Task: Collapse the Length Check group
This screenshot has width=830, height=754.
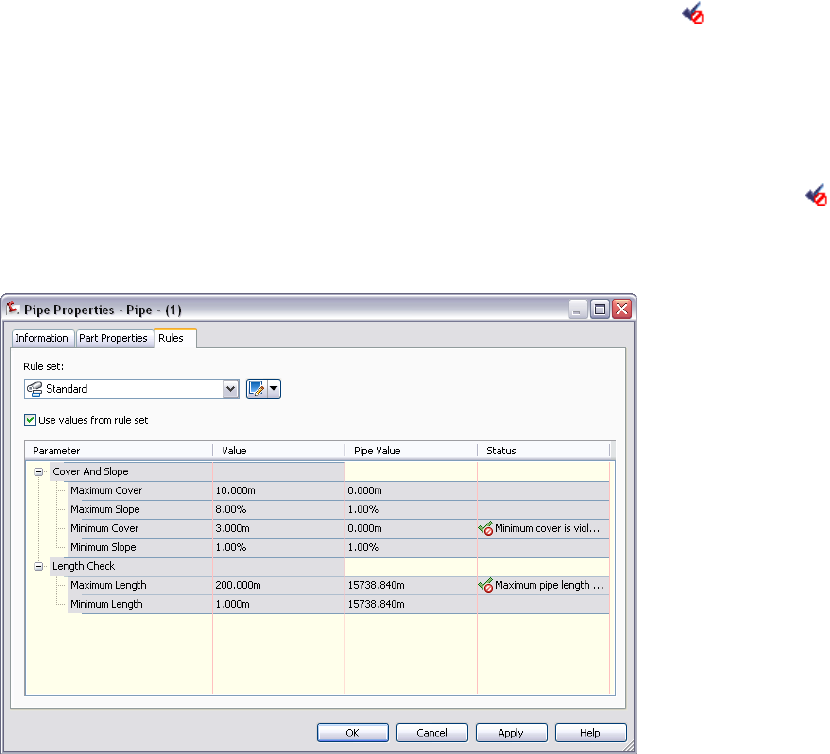Action: (x=39, y=566)
